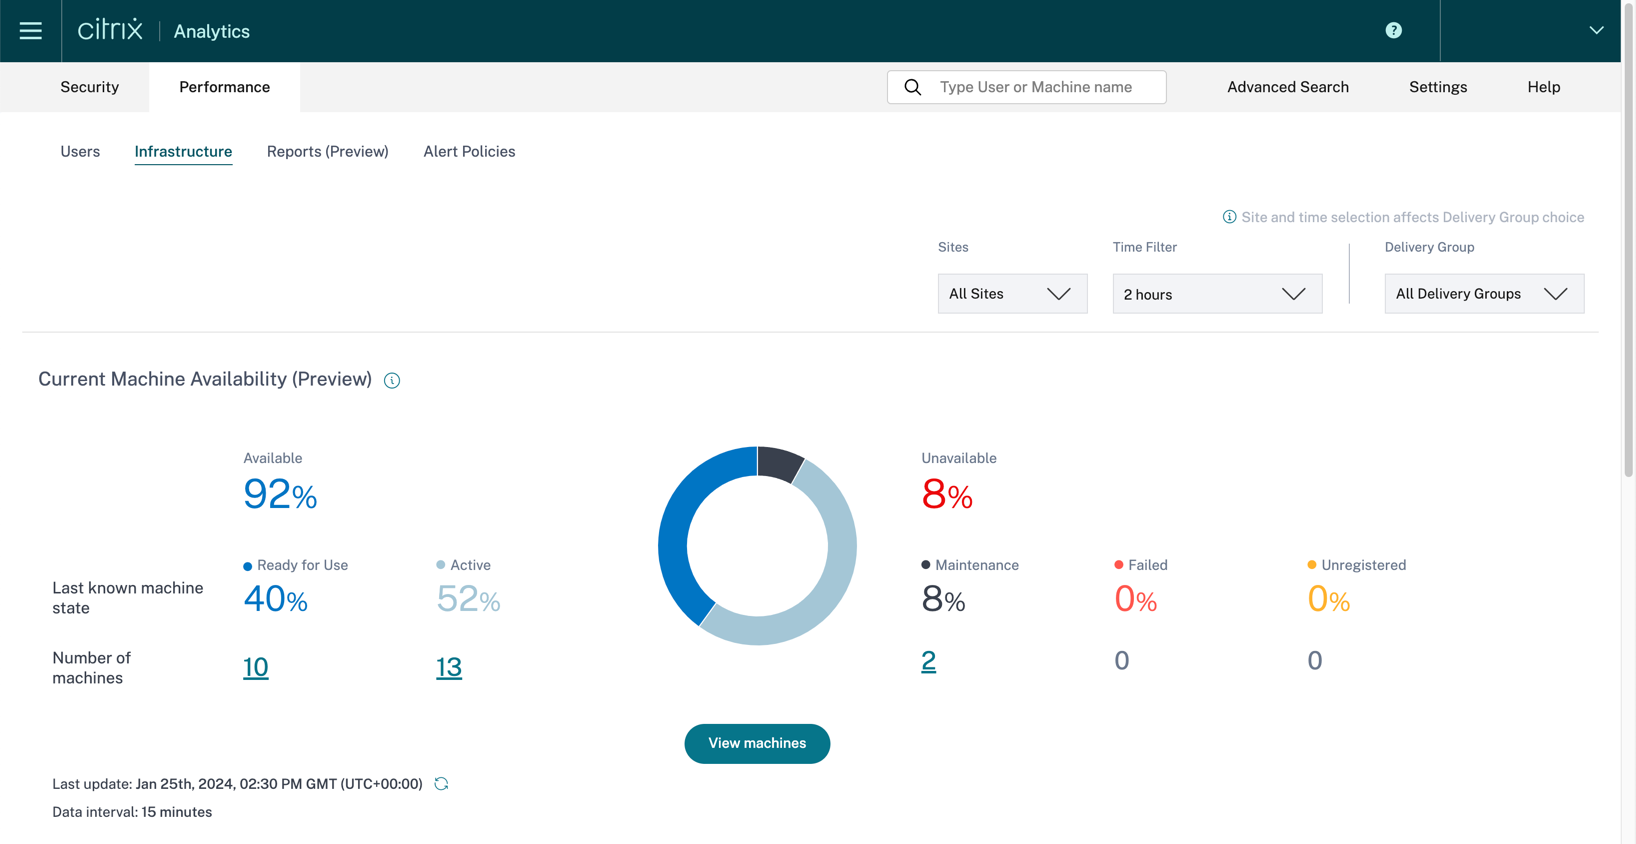Viewport: 1636px width, 844px height.
Task: Click the View machines button
Action: tap(757, 743)
